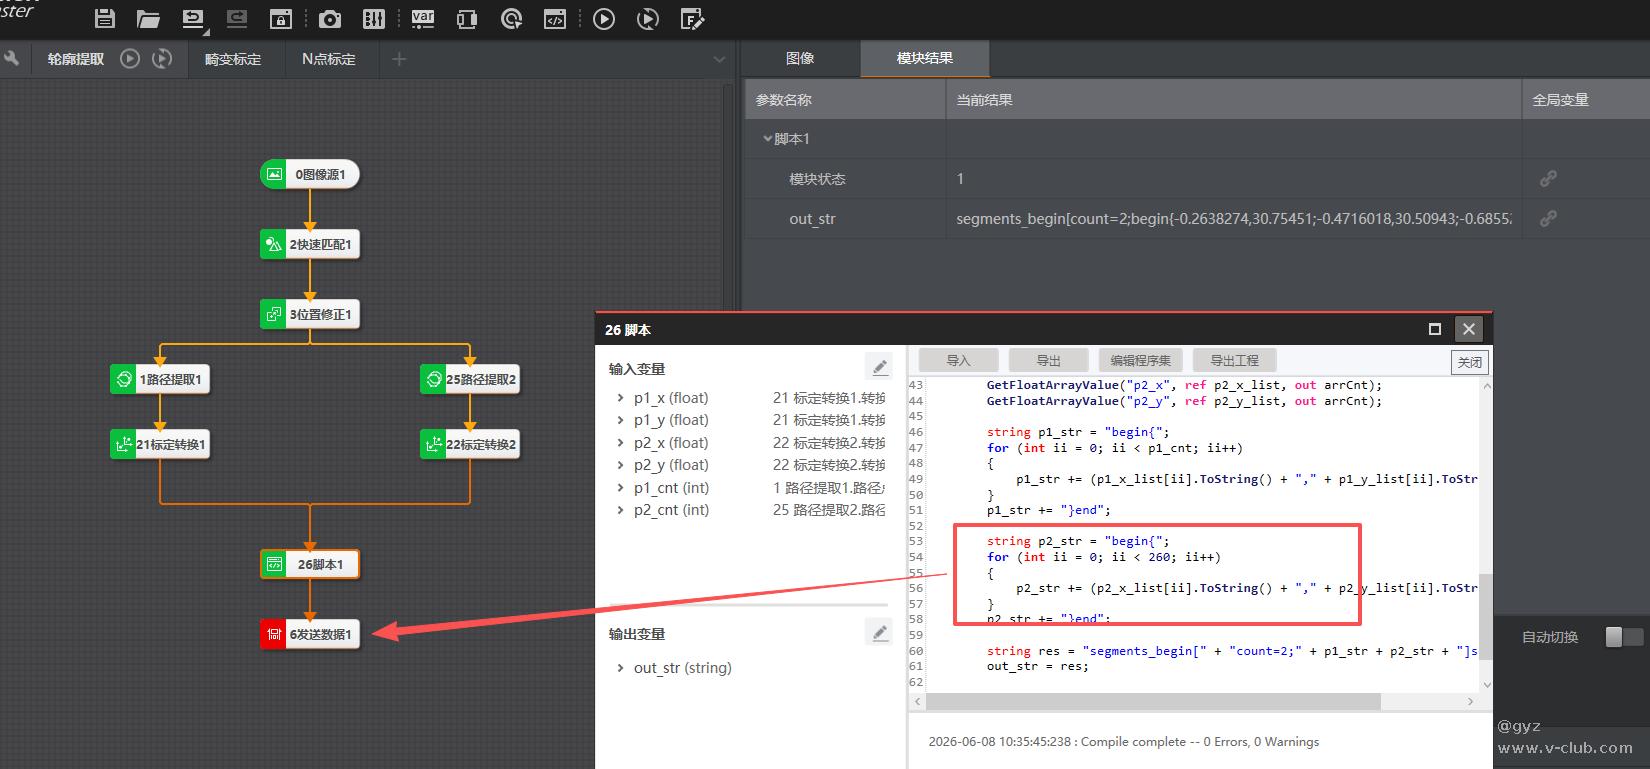
Task: Switch to 轮廓提取 flow tab
Action: click(x=76, y=59)
